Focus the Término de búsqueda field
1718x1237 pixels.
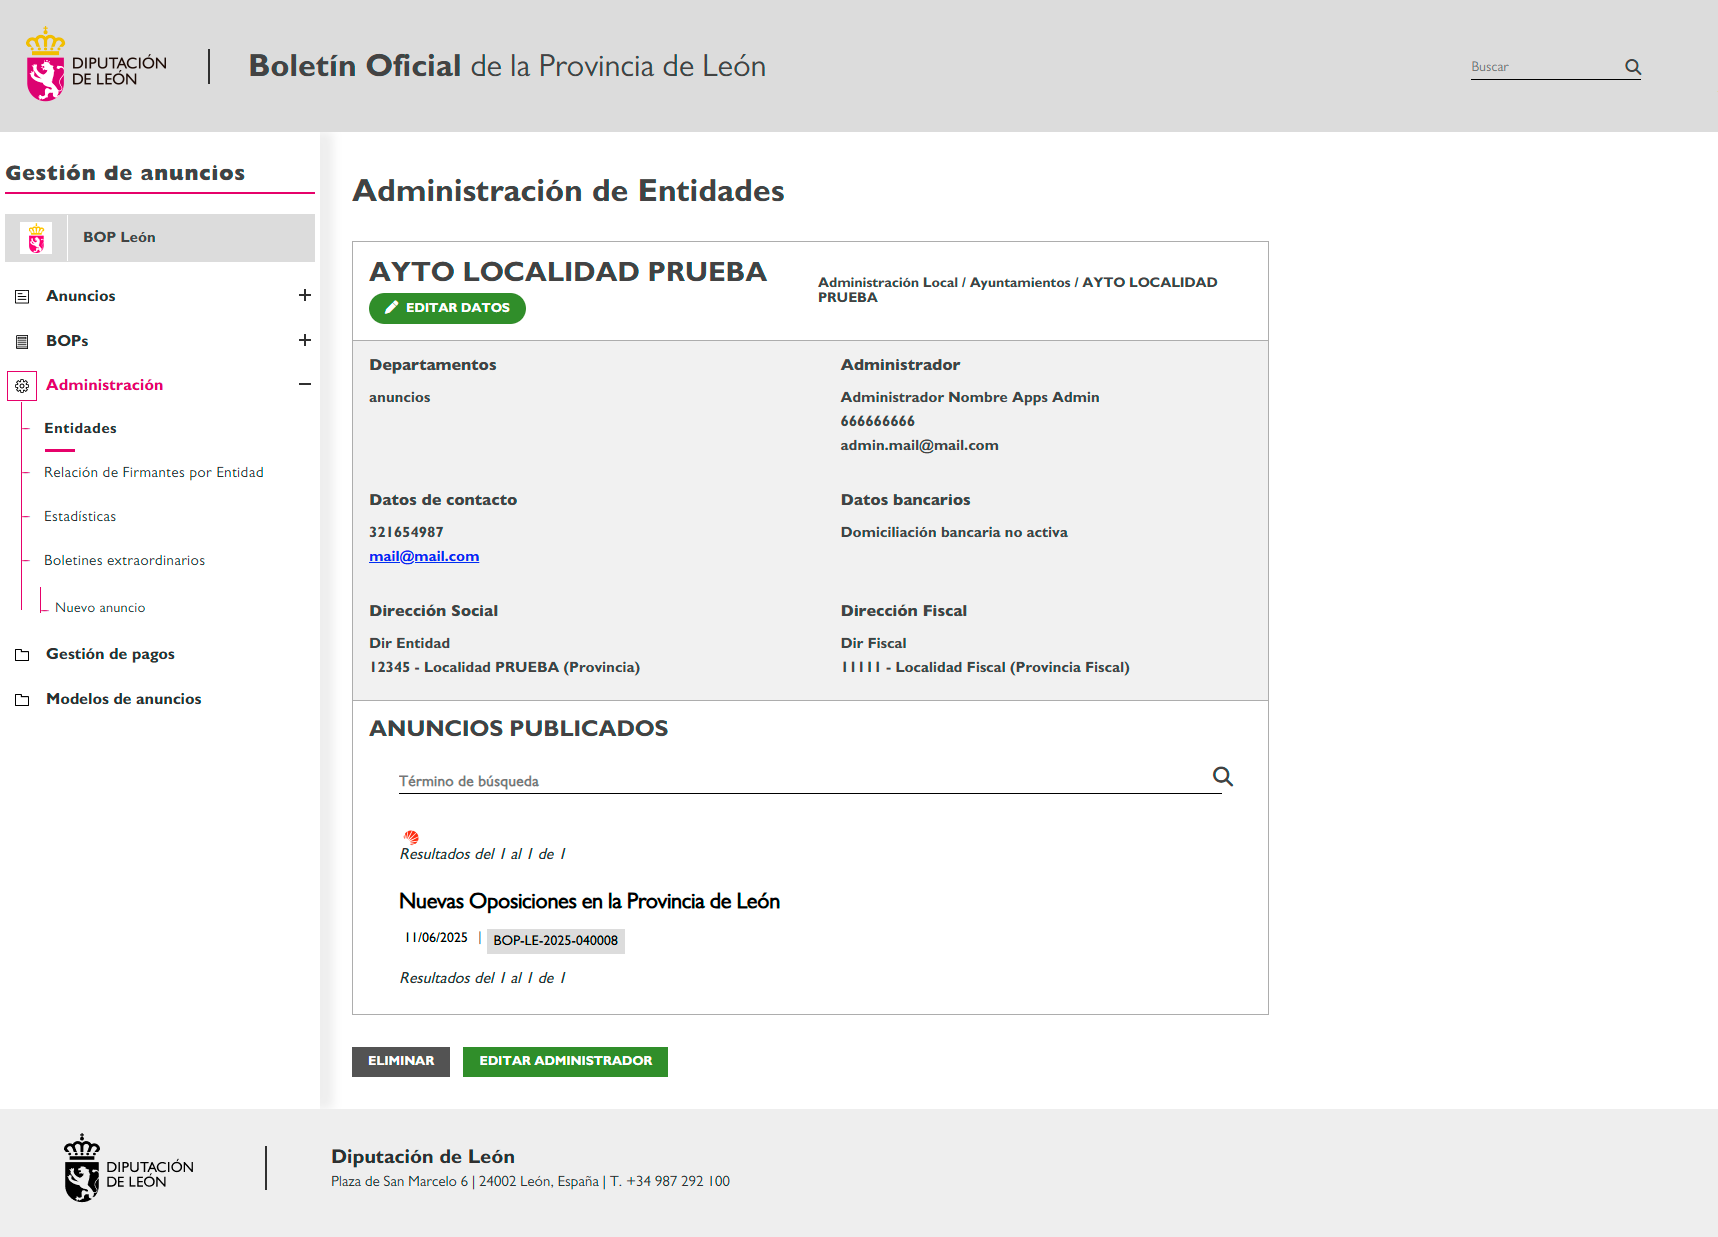[800, 781]
